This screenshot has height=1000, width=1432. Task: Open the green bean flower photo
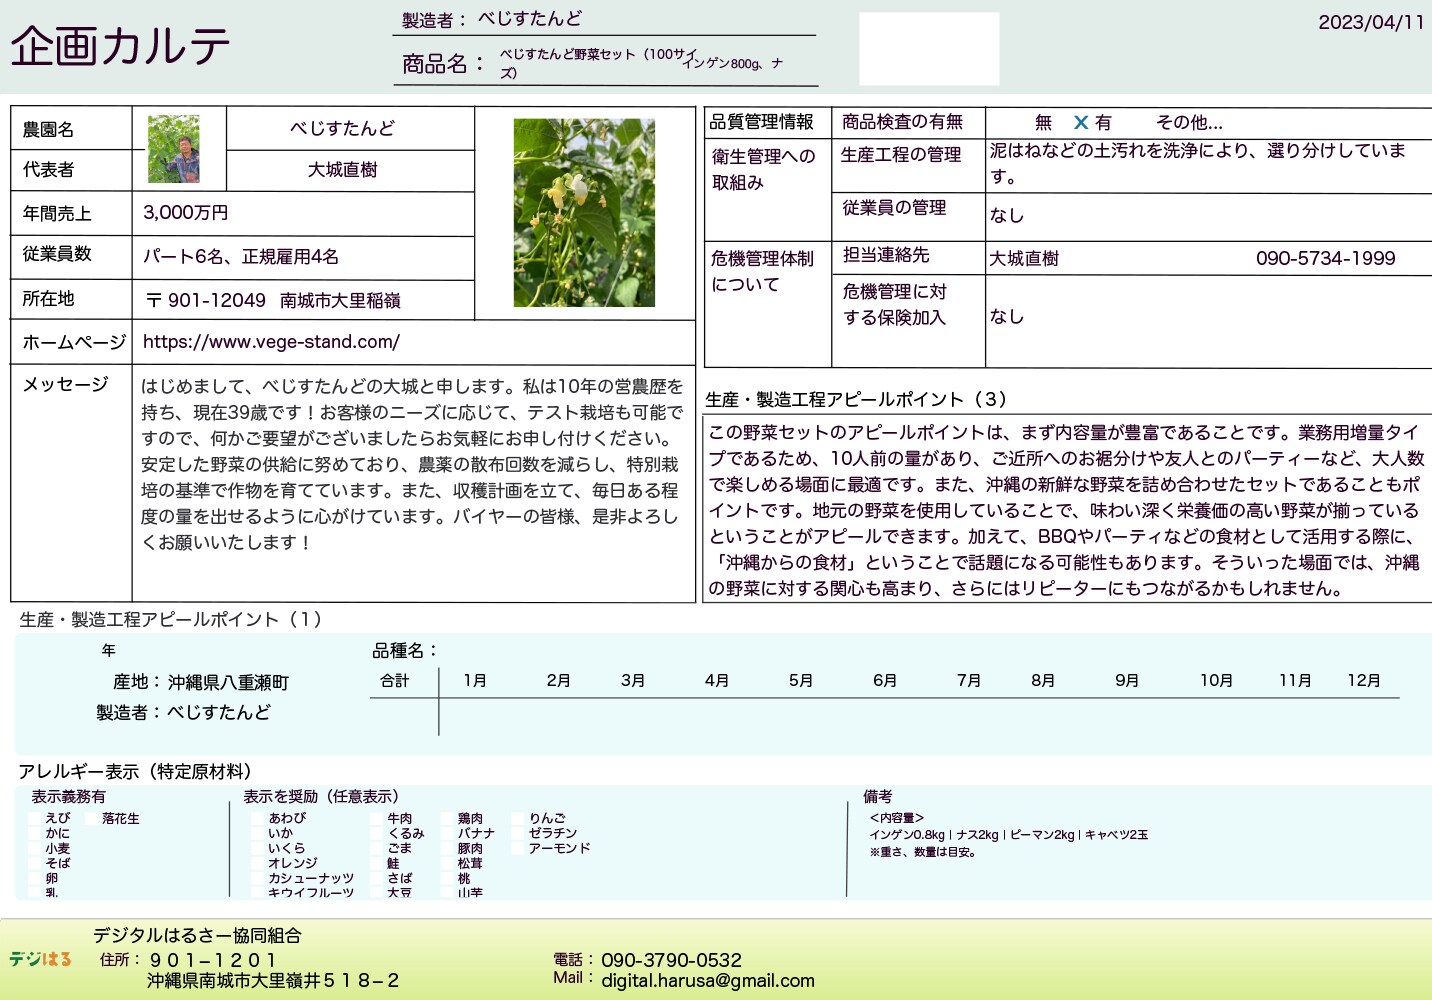click(x=584, y=213)
